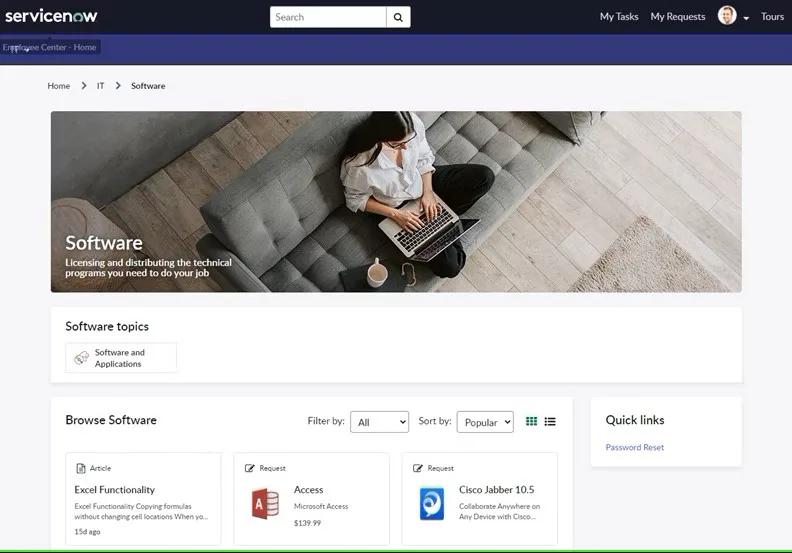
Task: Expand the user profile menu caret
Action: (746, 18)
